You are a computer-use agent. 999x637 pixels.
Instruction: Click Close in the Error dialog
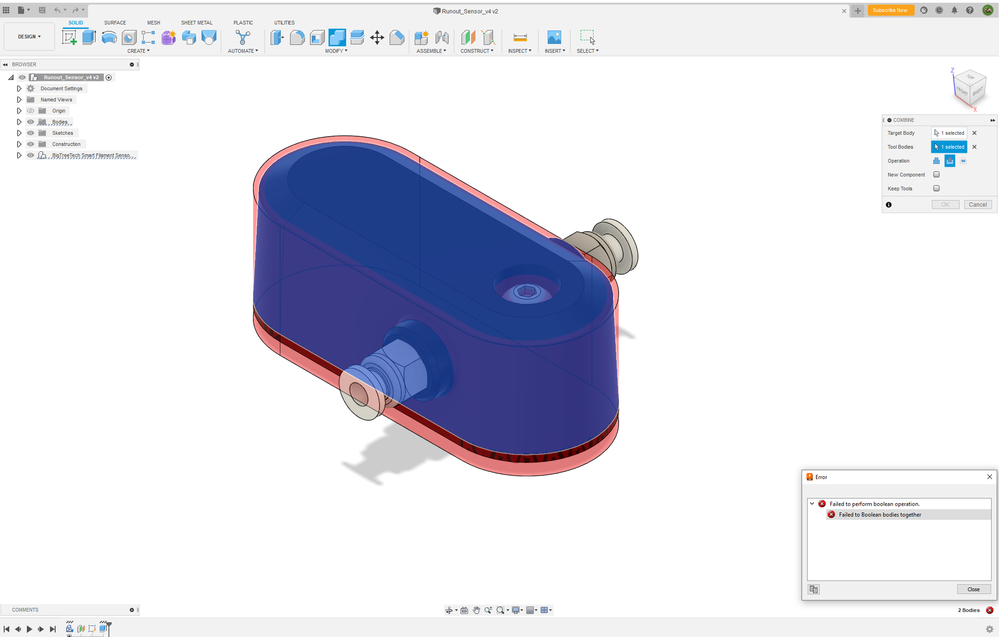(974, 589)
